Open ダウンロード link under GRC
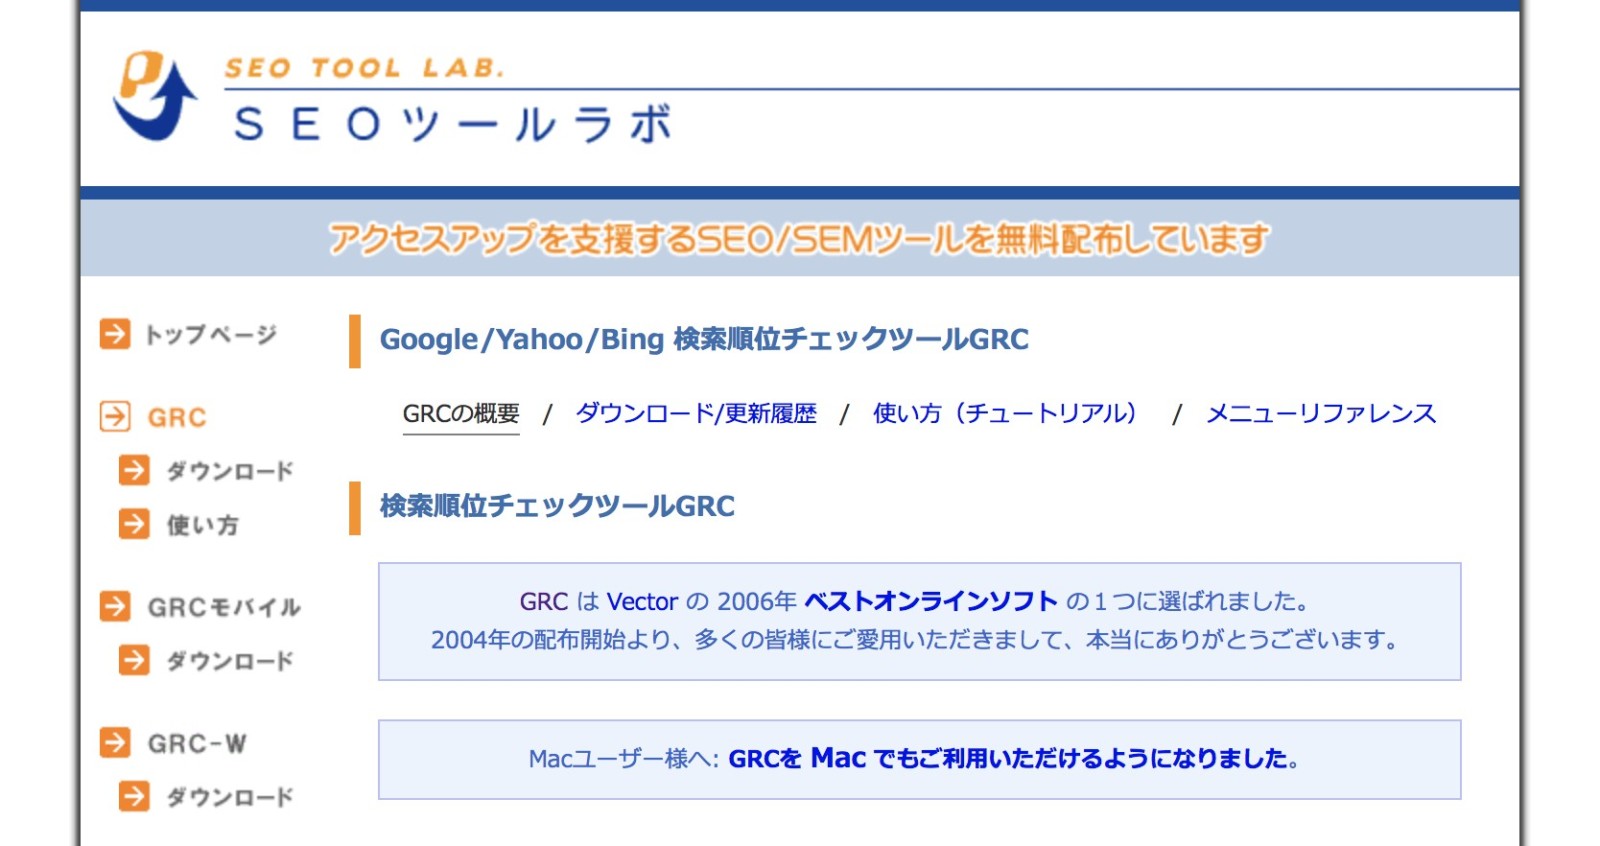Viewport: 1600px width, 846px height. [x=230, y=471]
